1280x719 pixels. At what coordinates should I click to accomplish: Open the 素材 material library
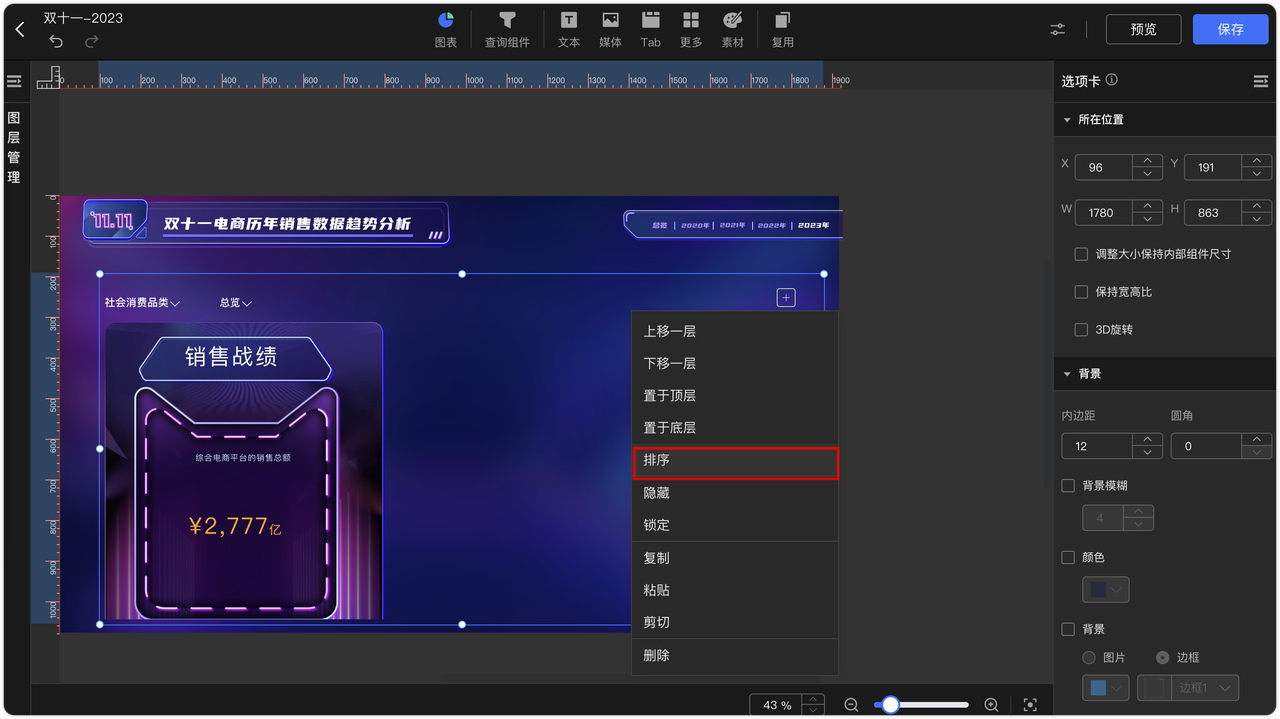click(x=733, y=29)
